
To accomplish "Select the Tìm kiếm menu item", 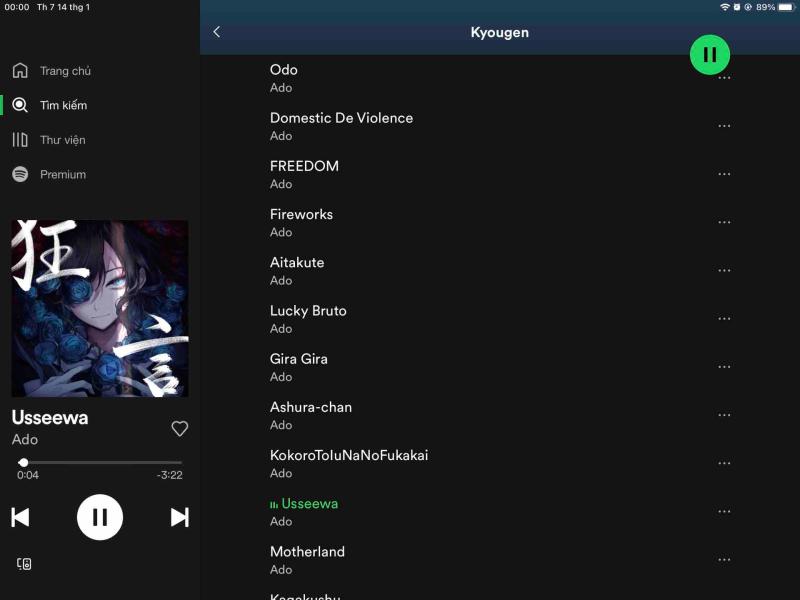I will click(63, 105).
